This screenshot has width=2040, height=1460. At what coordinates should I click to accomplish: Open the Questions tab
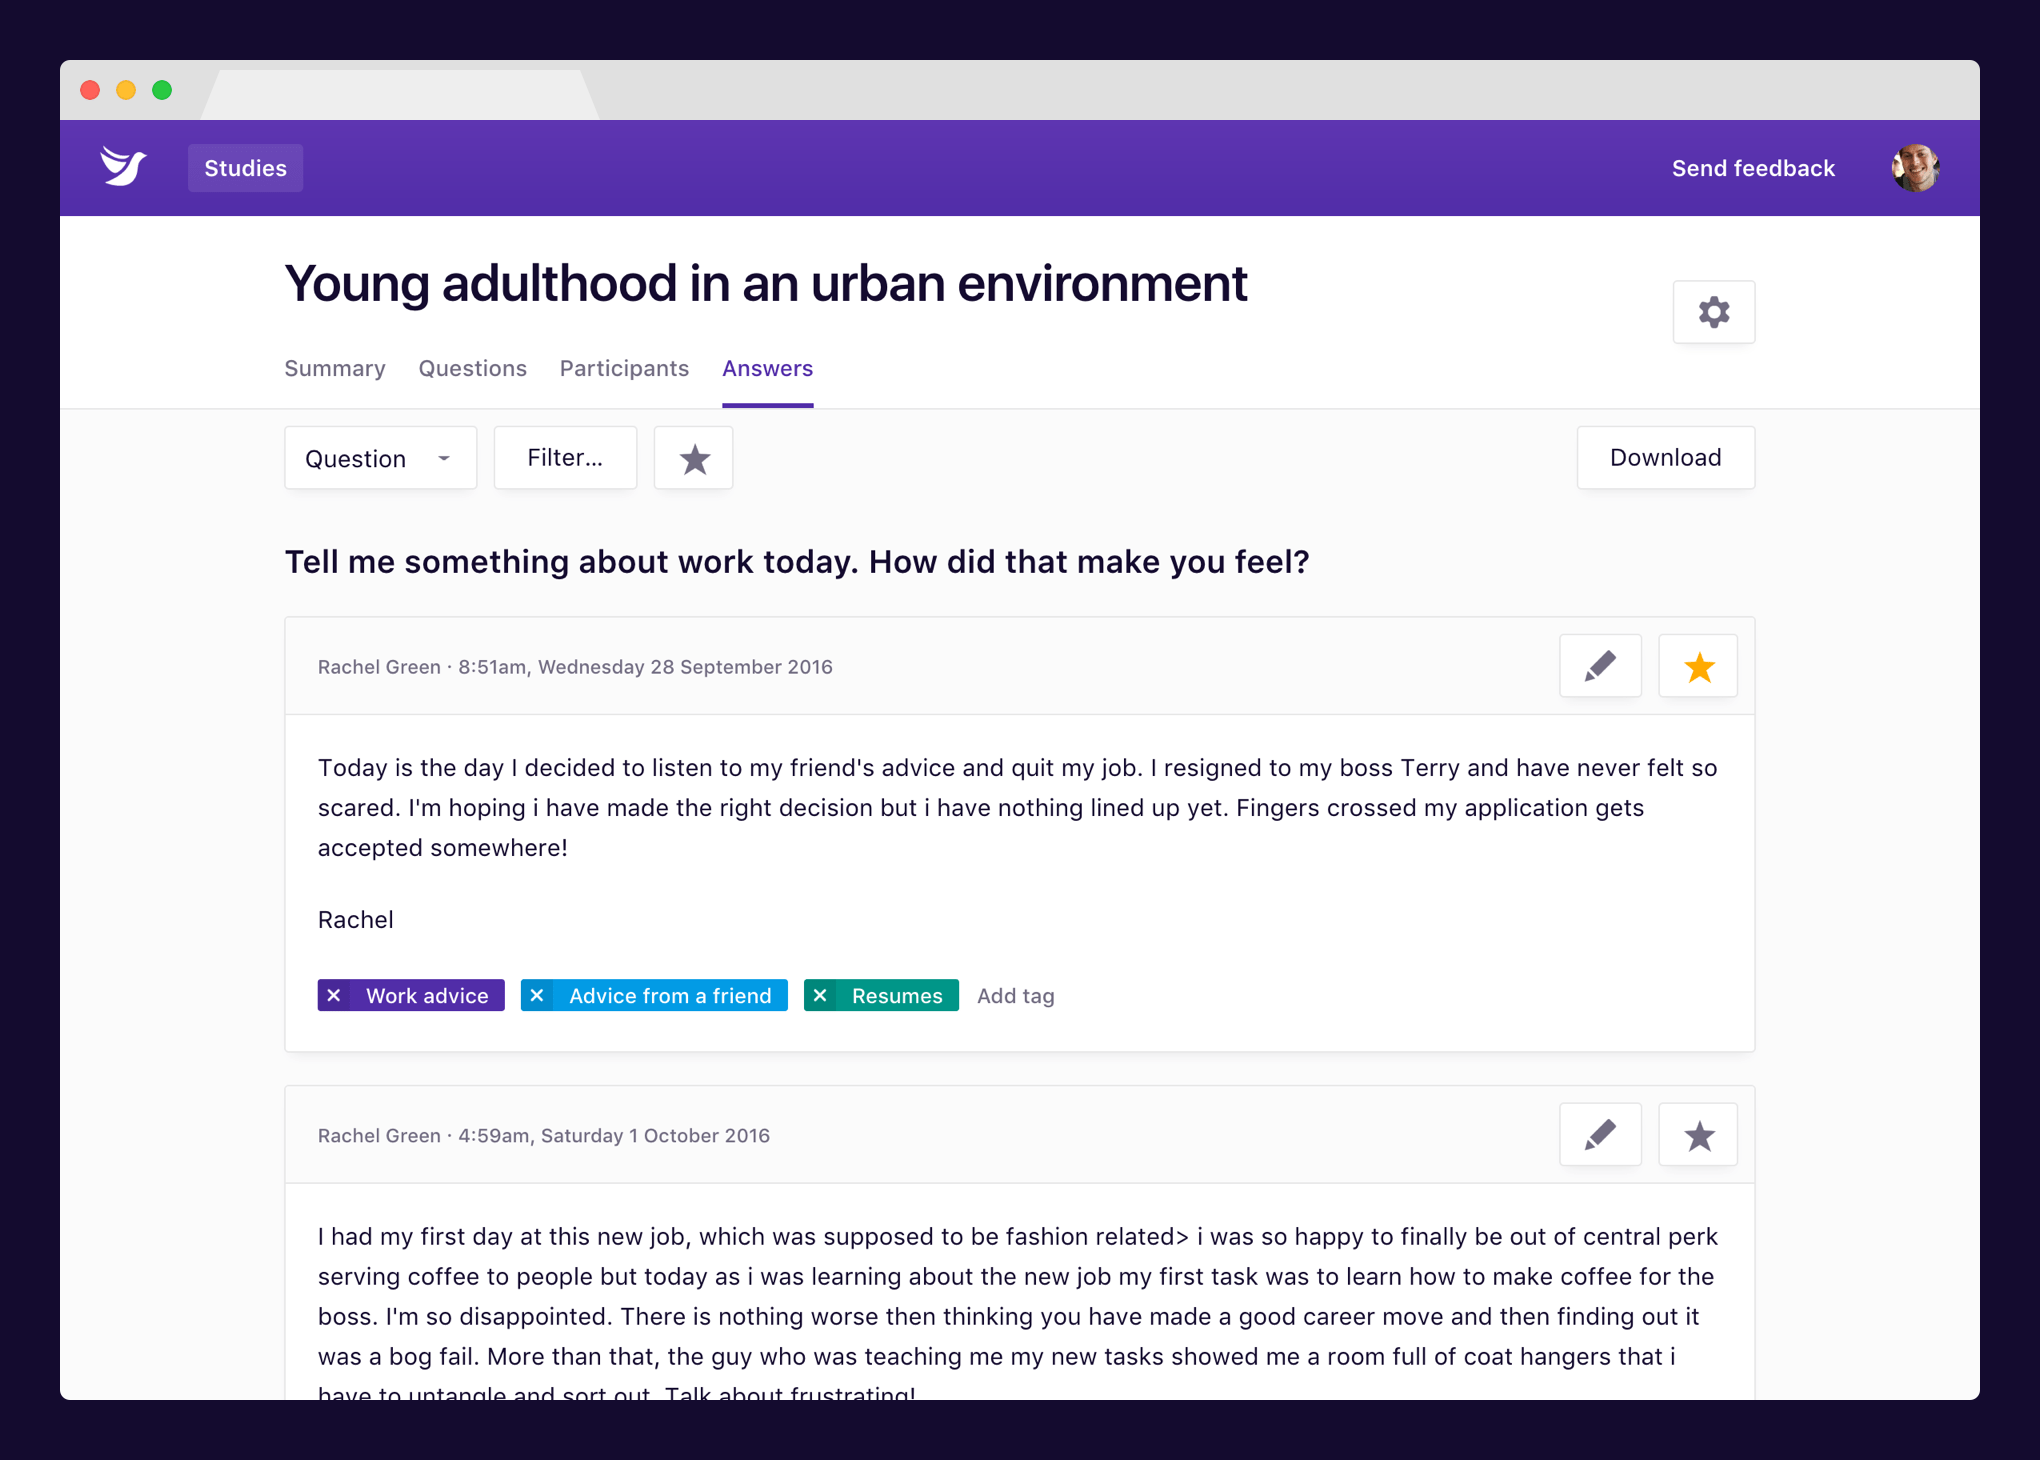[x=472, y=369]
